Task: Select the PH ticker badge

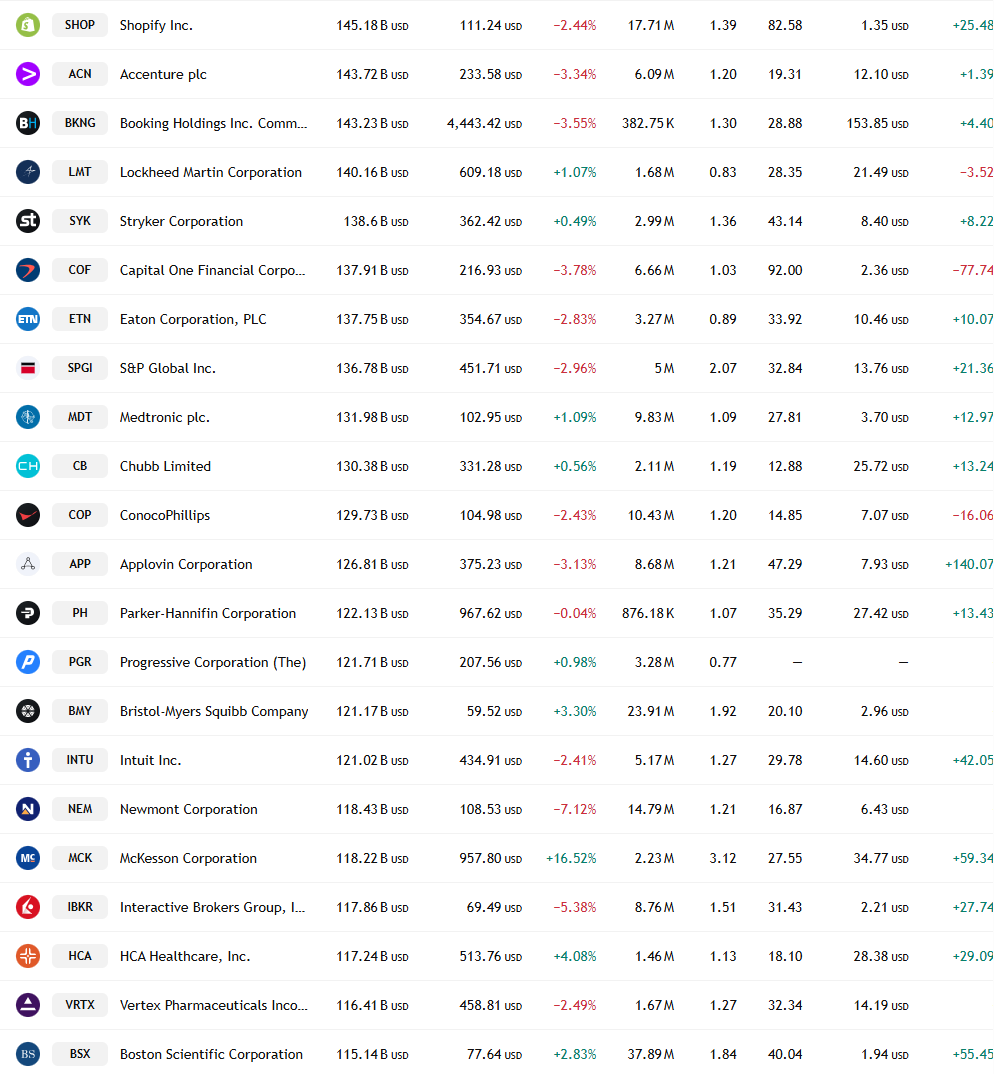Action: click(x=79, y=613)
